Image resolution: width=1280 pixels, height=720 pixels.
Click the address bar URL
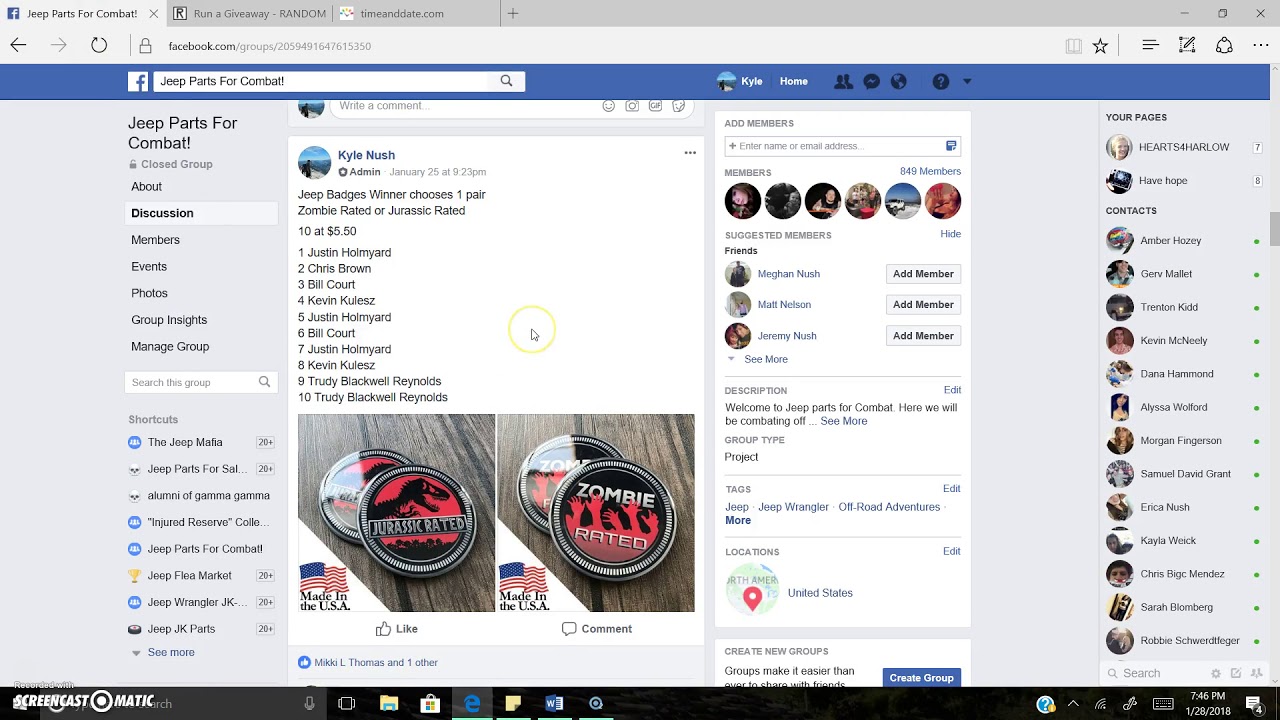point(270,46)
